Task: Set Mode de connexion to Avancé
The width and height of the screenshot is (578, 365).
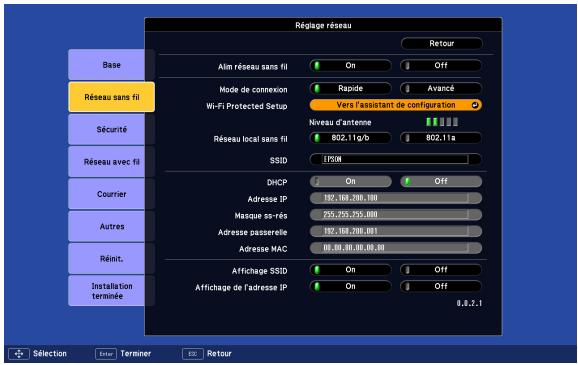Action: point(441,88)
